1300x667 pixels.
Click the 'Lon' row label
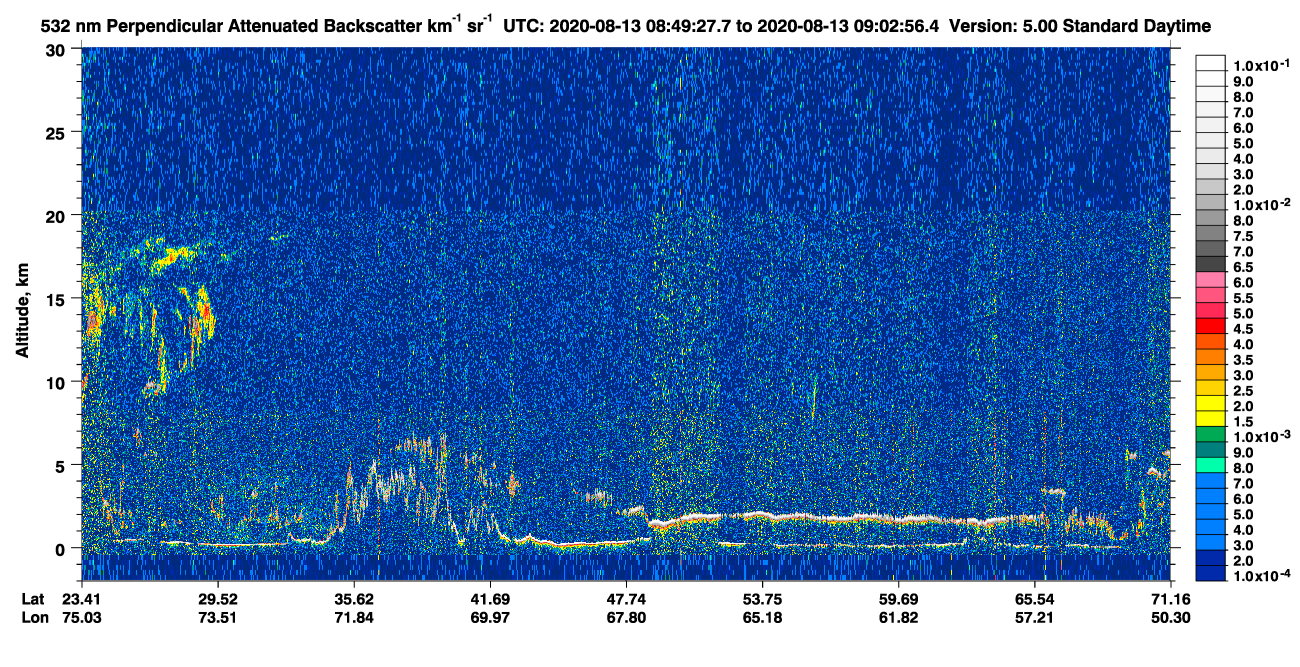(33, 618)
